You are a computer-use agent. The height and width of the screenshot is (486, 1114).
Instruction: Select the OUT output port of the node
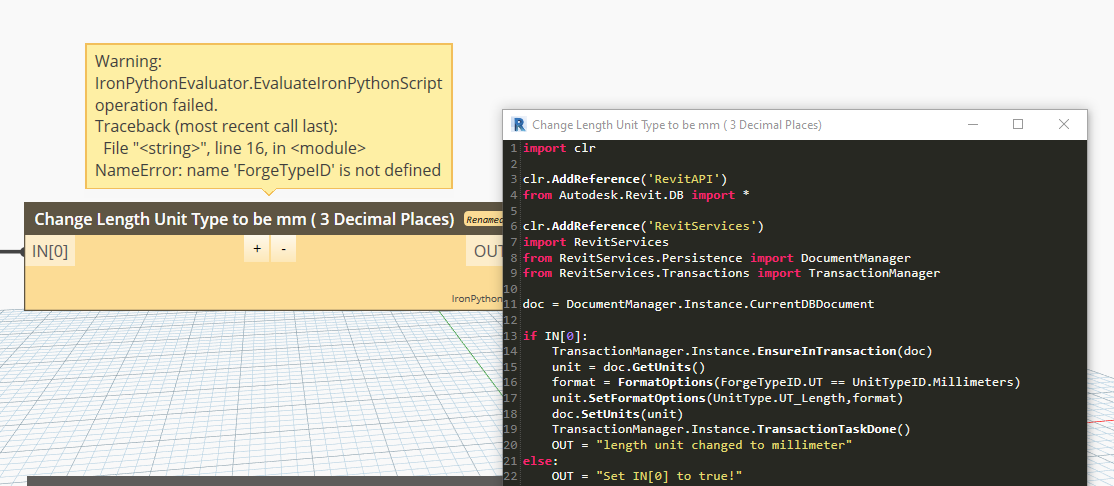tap(485, 251)
